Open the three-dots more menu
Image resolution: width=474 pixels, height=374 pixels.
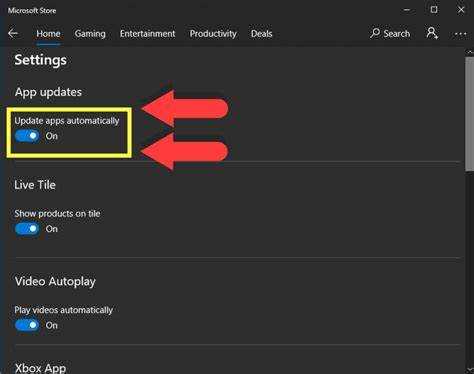point(460,34)
